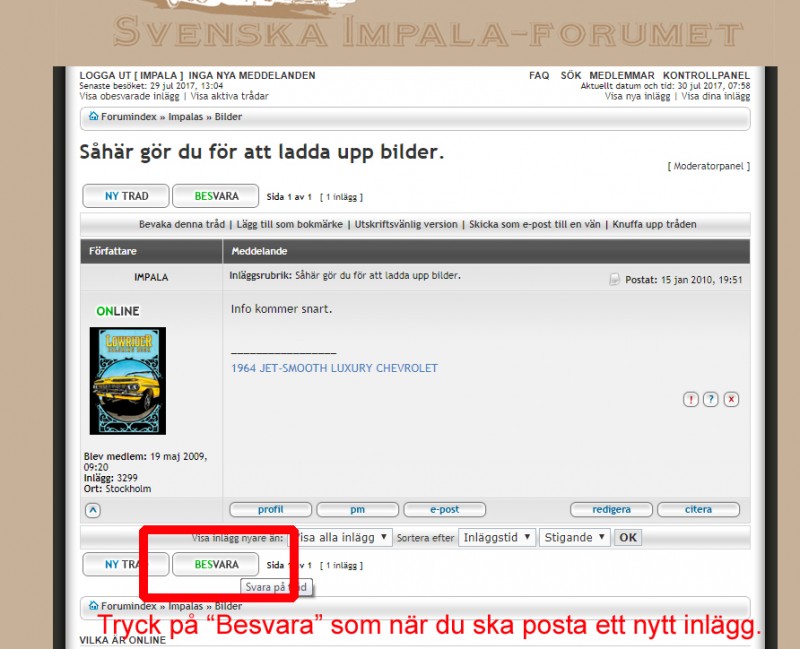Quote the post using citera
This screenshot has width=800, height=649.
point(698,509)
